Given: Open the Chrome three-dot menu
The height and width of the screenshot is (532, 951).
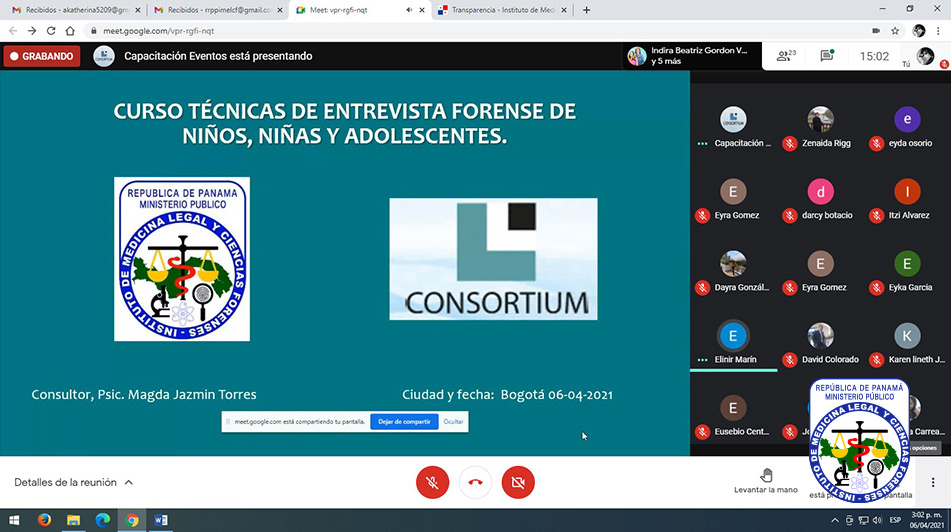Looking at the screenshot, I should click(938, 30).
